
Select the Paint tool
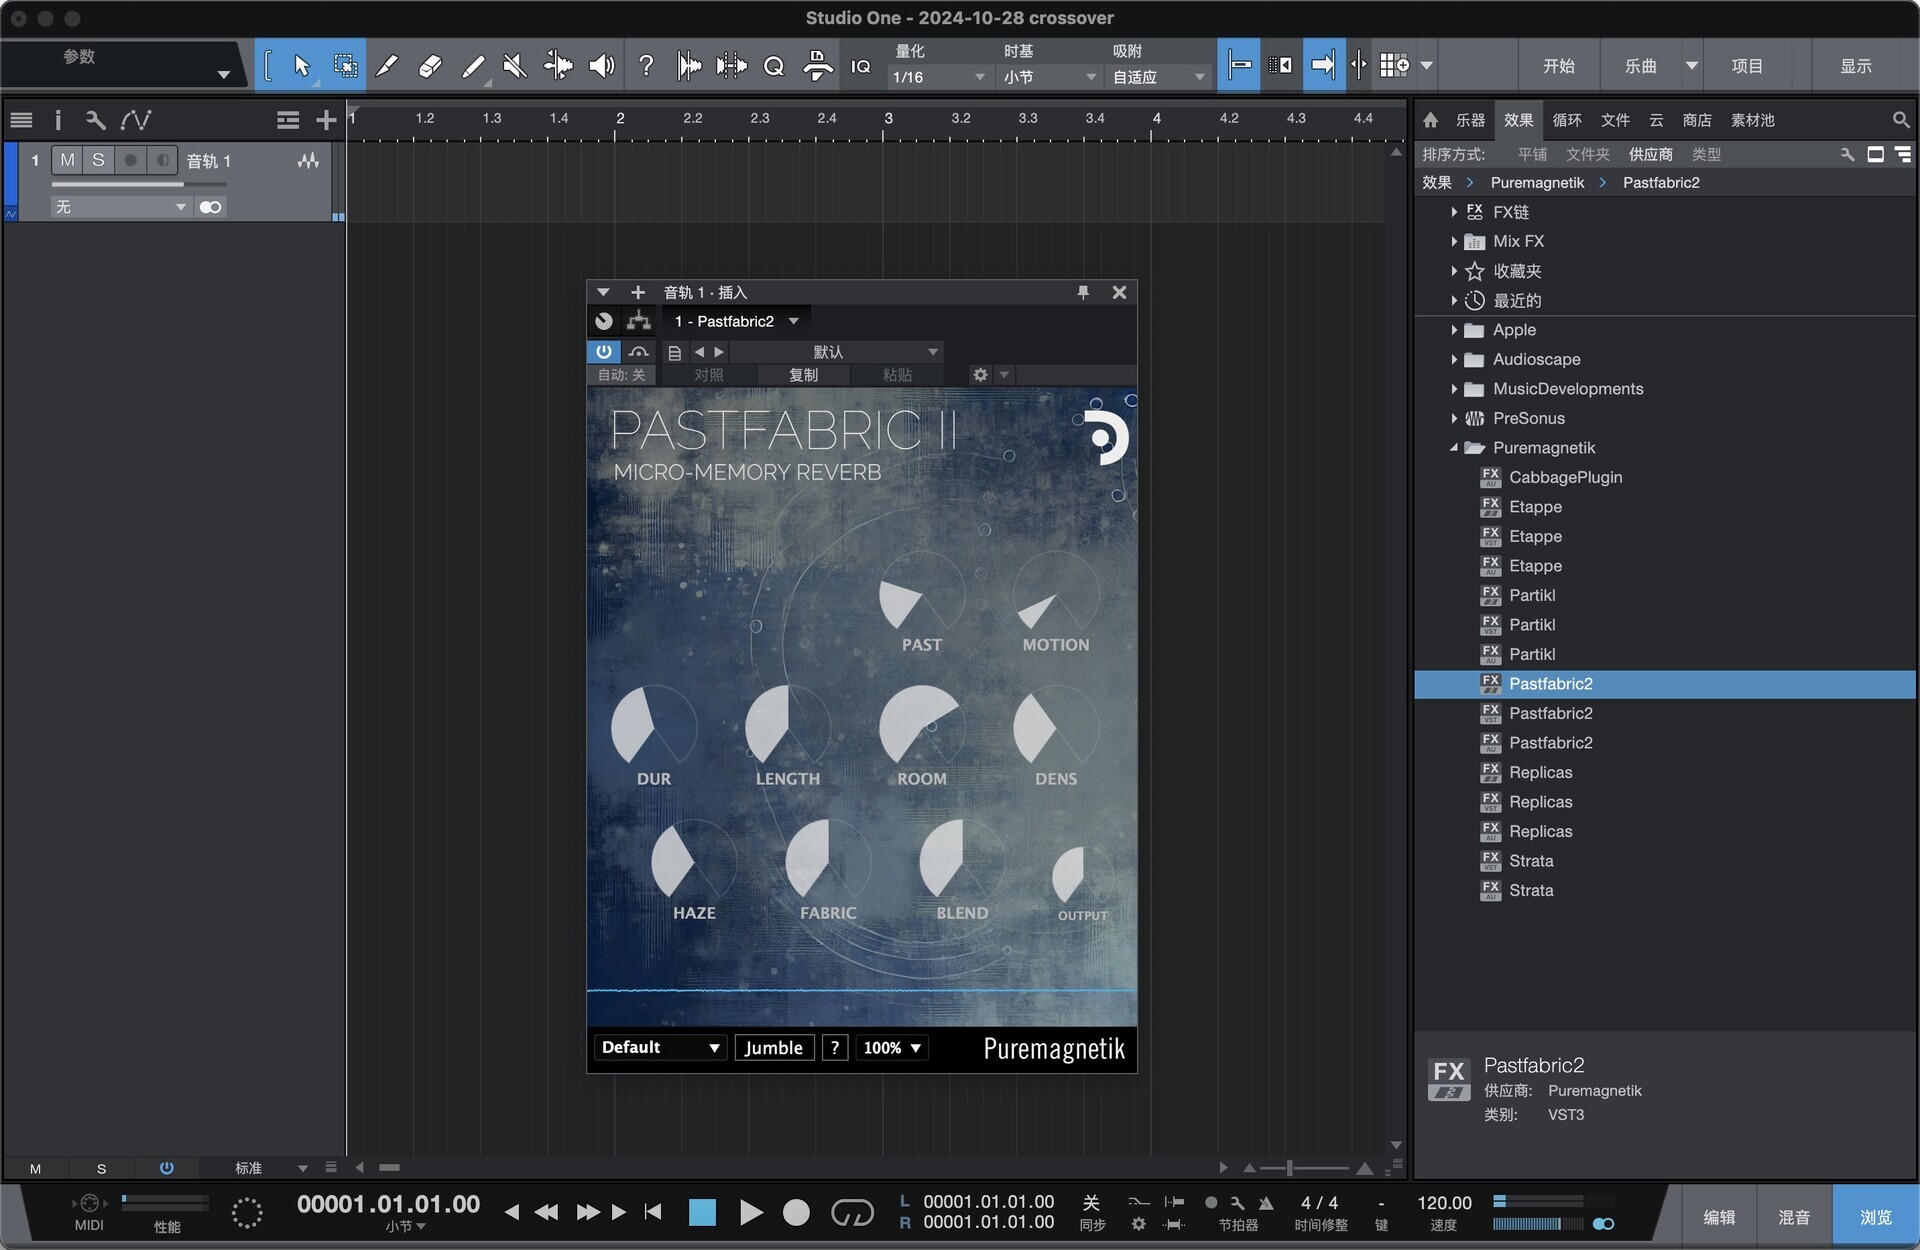pyautogui.click(x=473, y=66)
